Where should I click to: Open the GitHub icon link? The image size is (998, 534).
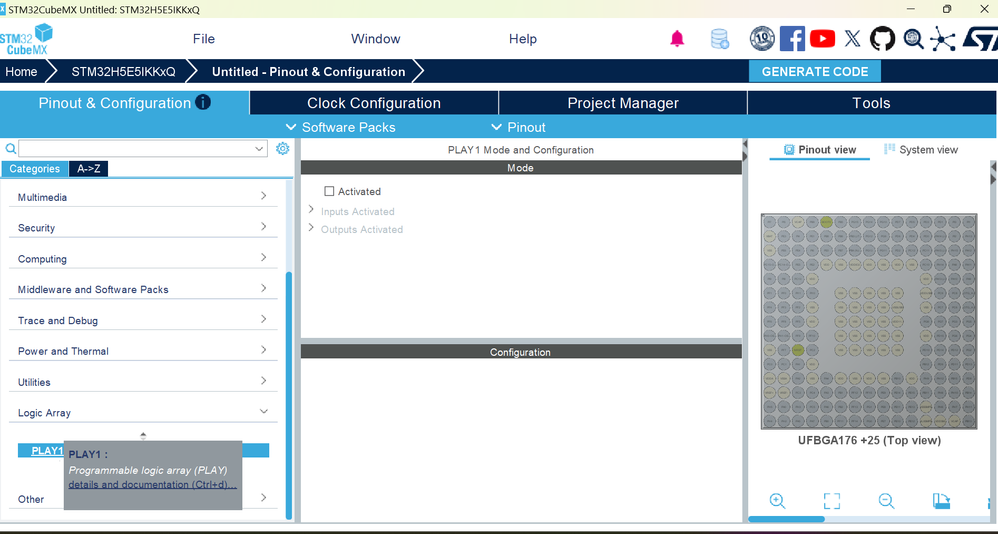coord(882,39)
